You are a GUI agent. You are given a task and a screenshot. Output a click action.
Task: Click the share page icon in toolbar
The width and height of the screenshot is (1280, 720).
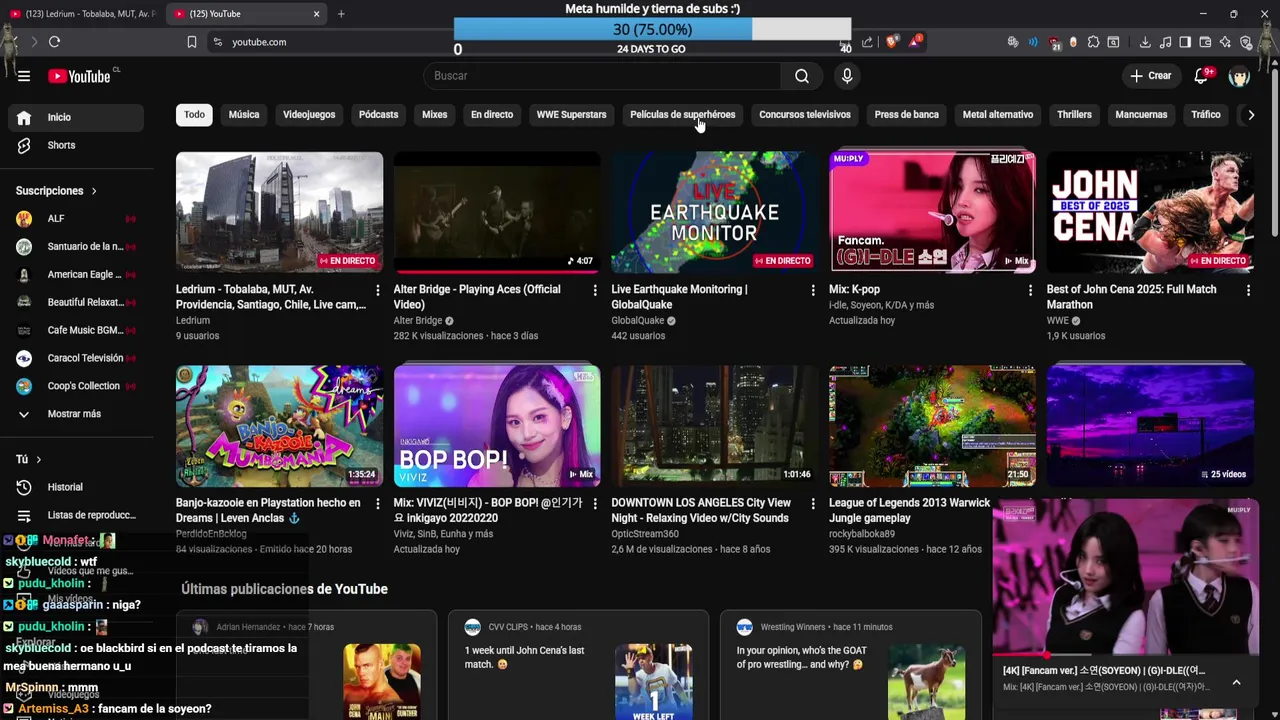click(x=867, y=42)
